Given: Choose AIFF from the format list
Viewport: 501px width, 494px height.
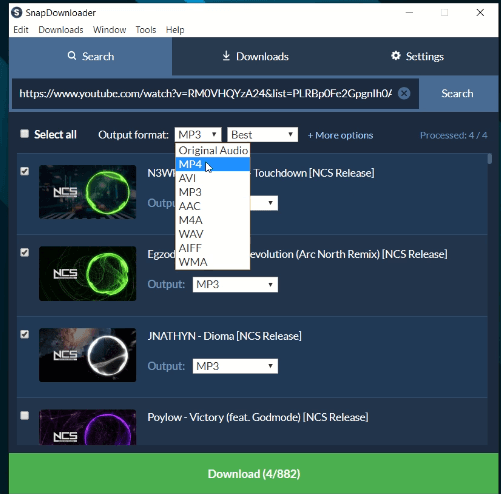Looking at the screenshot, I should (213, 248).
